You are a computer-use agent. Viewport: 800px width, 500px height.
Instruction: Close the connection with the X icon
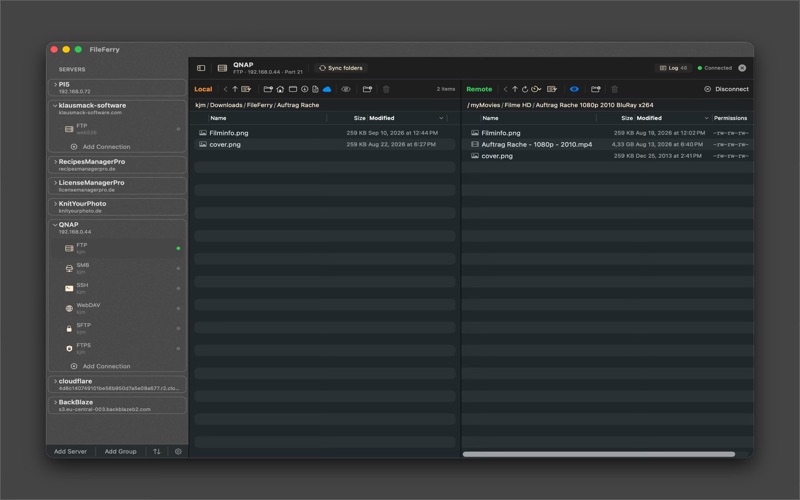(x=742, y=68)
